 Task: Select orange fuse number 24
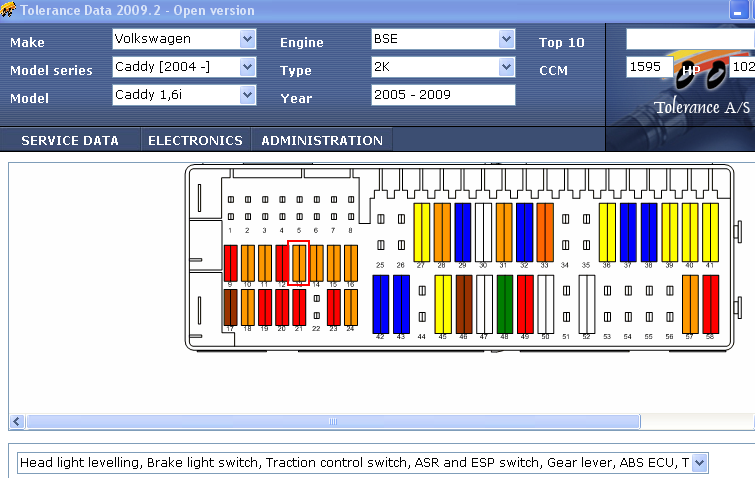point(351,307)
